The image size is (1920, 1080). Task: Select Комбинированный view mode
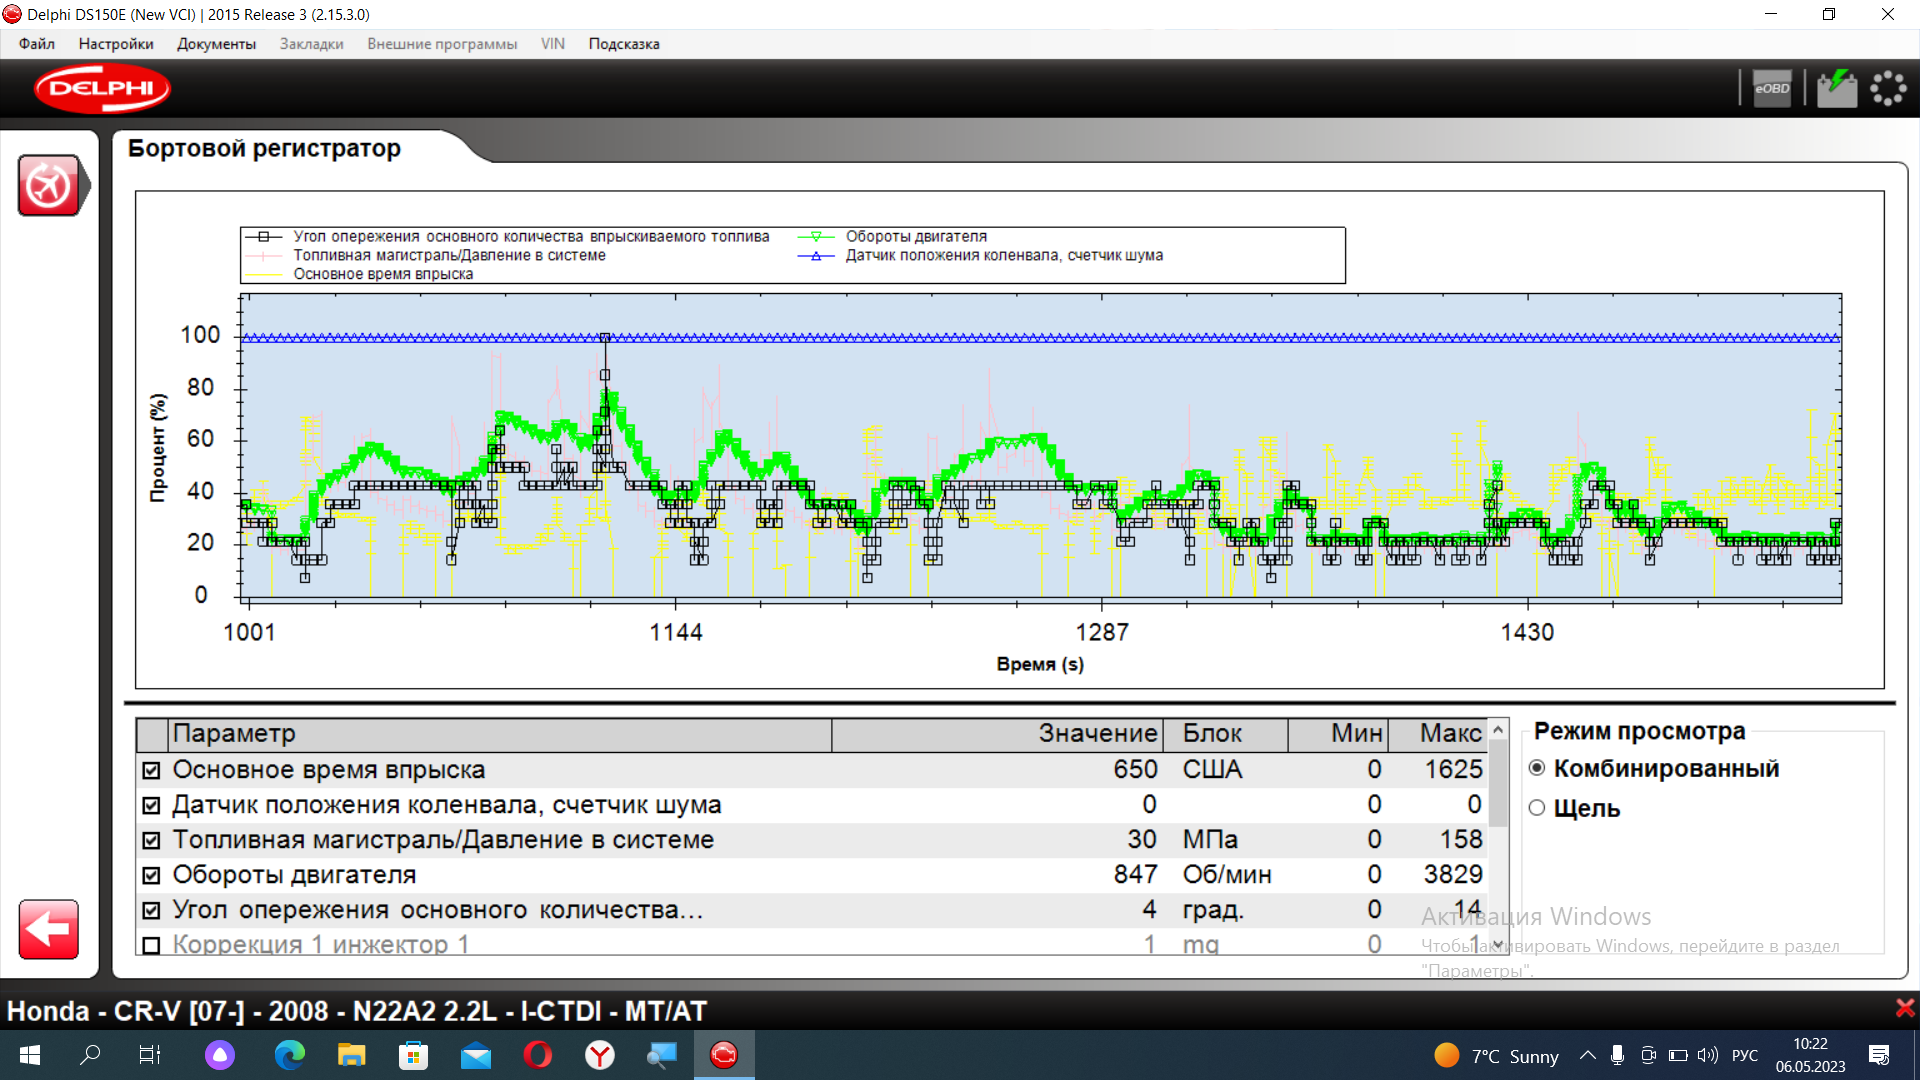click(1537, 768)
